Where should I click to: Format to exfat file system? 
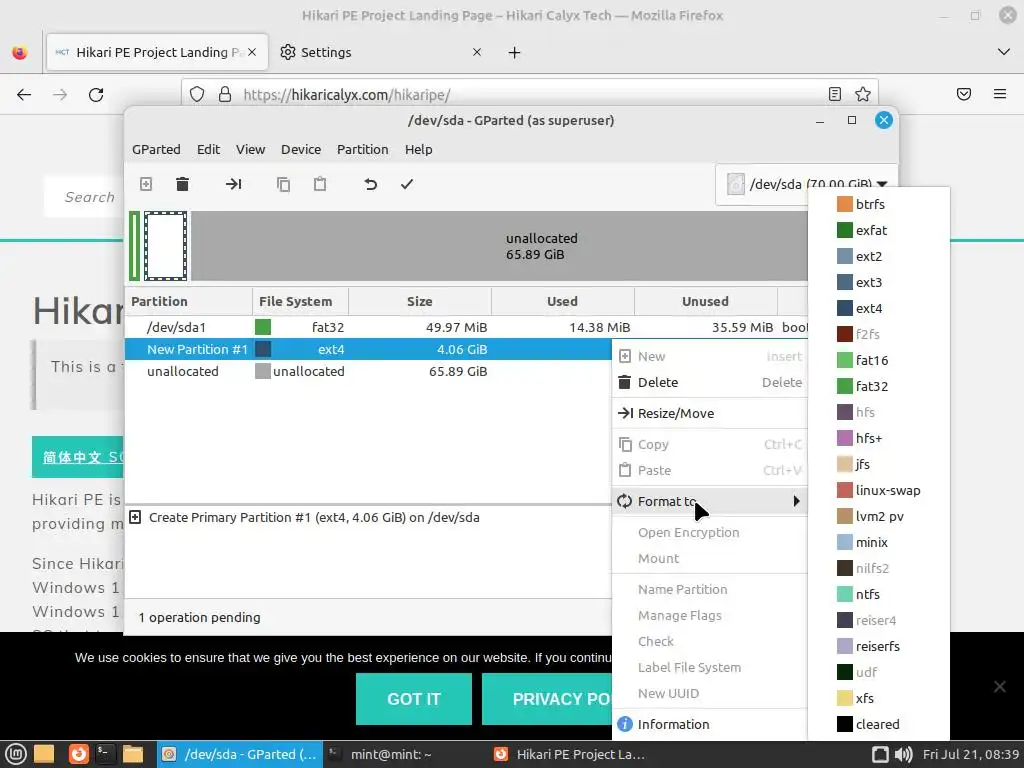point(879,231)
